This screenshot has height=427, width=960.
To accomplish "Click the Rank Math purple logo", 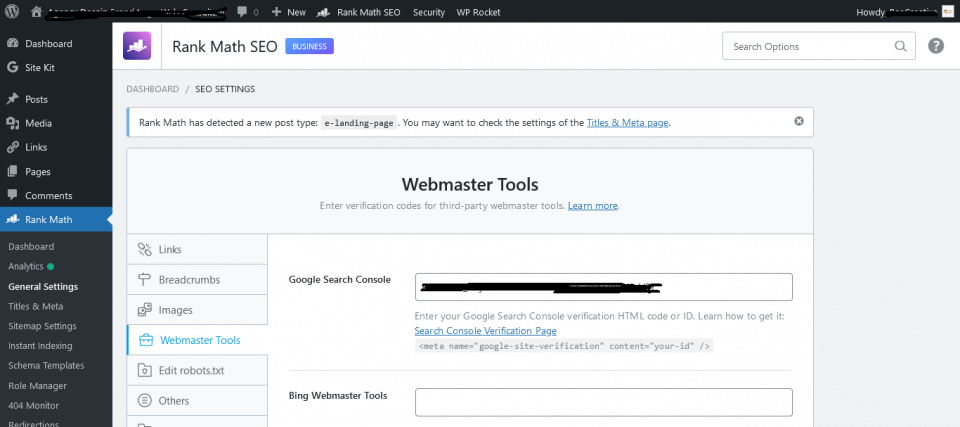I will tap(137, 46).
